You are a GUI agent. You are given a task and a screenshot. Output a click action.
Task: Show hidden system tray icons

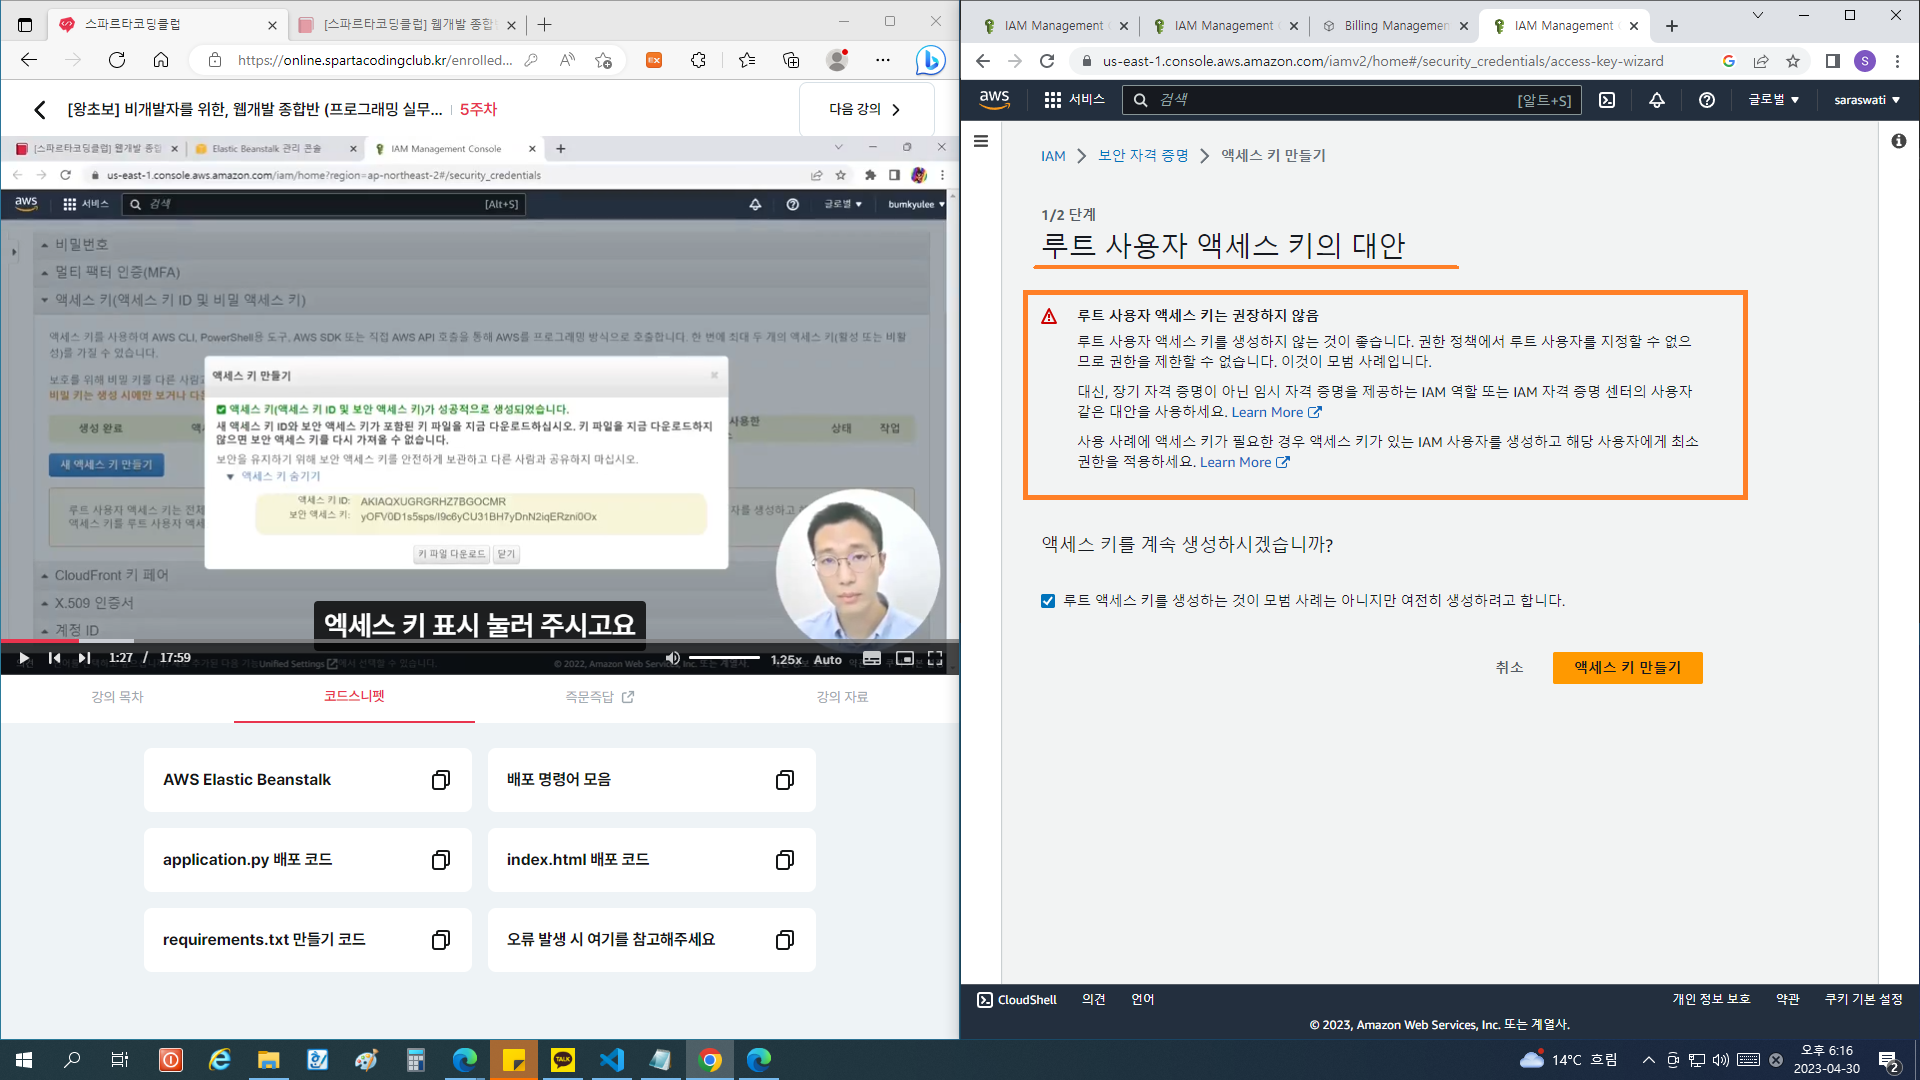click(x=1649, y=1060)
